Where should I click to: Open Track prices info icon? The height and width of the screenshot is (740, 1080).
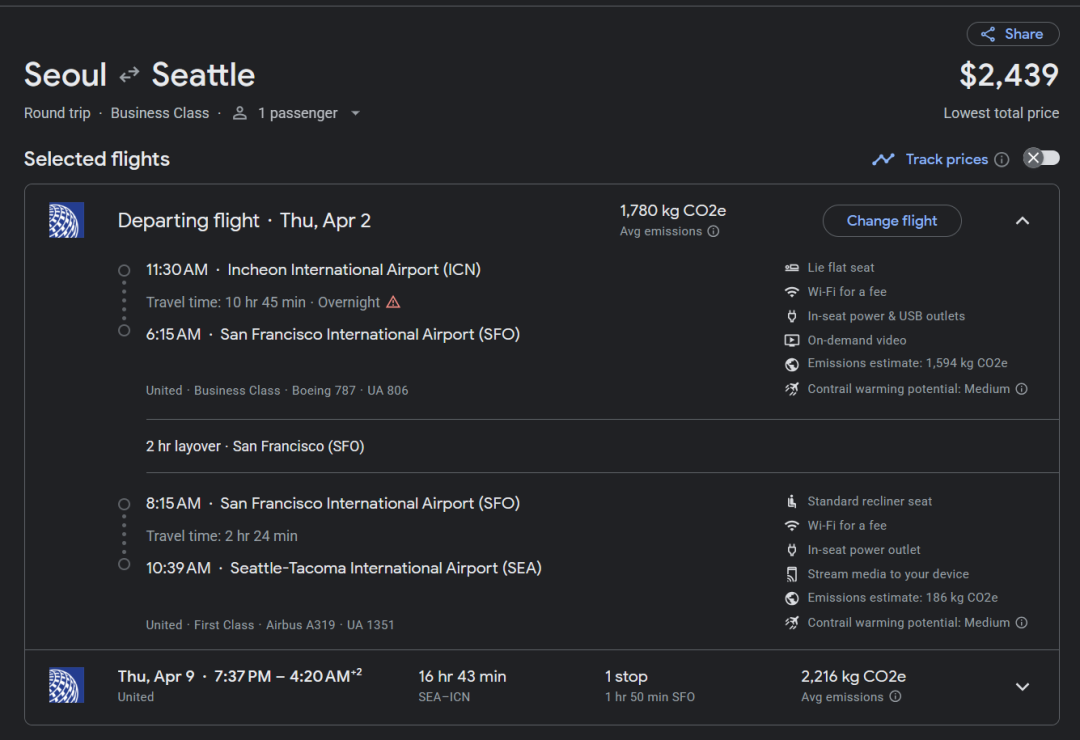(1001, 160)
